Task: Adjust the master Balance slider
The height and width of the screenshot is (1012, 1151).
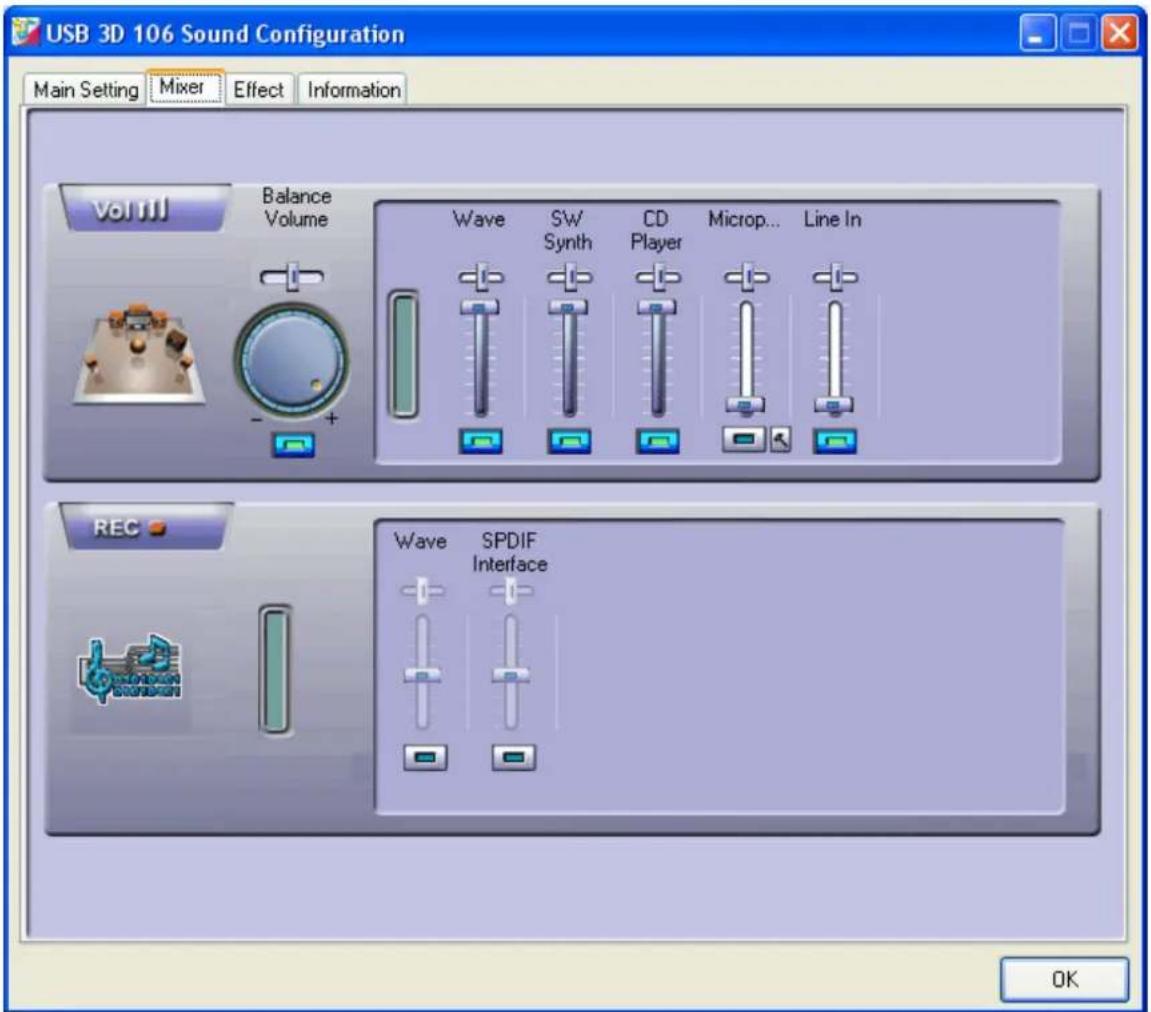Action: pos(291,277)
